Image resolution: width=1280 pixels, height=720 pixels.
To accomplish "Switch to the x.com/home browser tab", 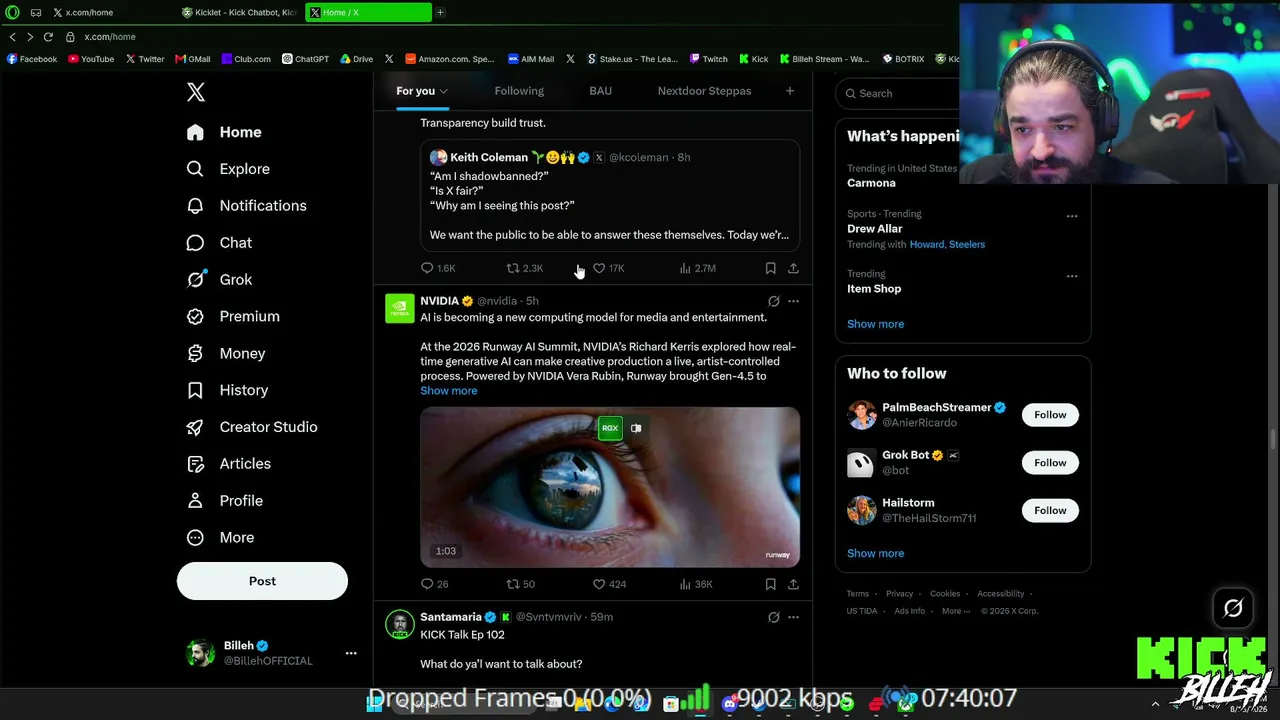I will [x=110, y=13].
